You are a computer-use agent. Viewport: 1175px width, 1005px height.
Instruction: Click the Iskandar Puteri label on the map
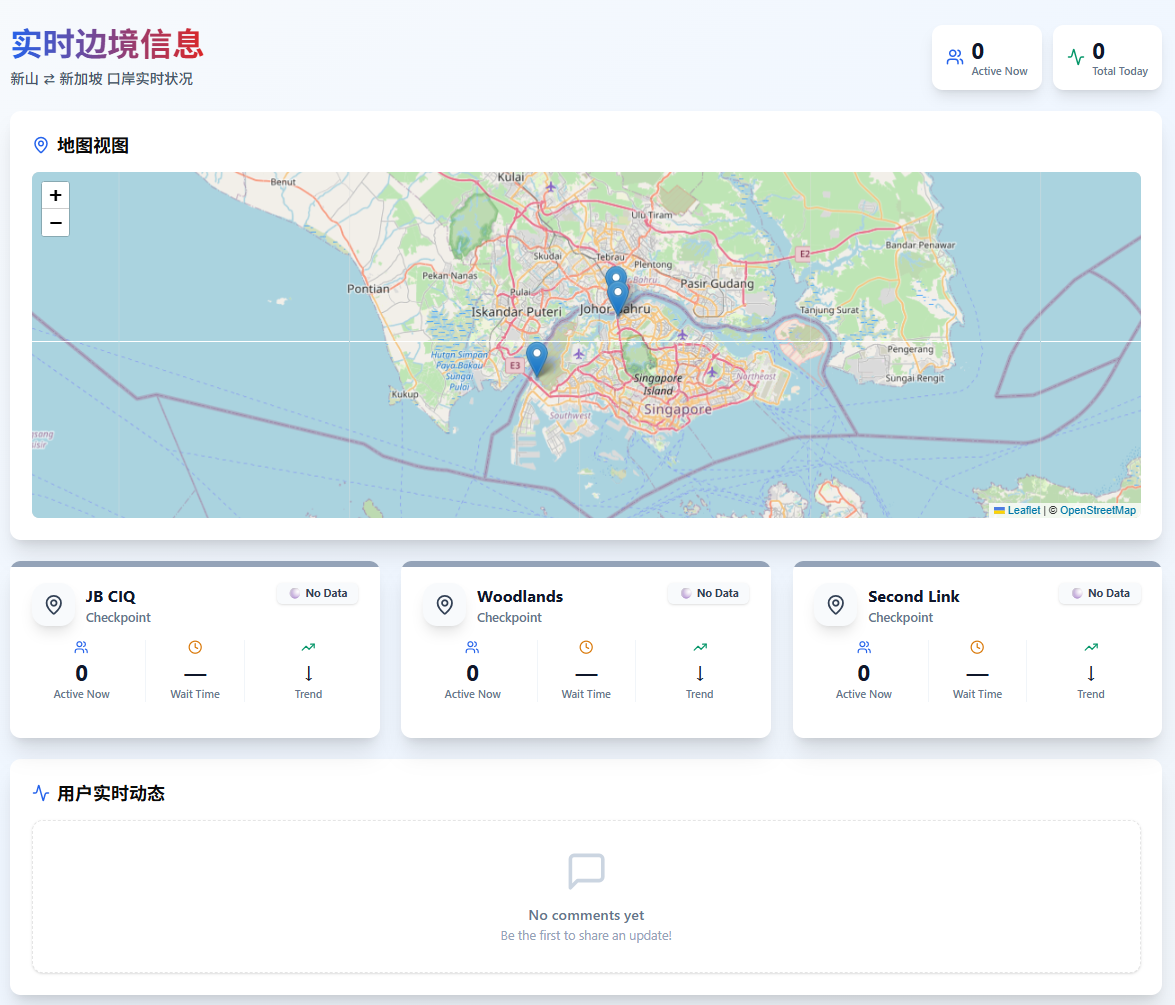[x=516, y=312]
